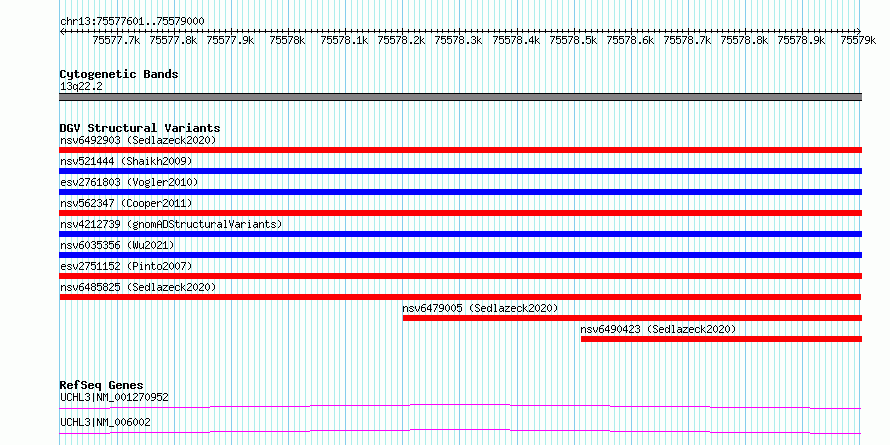
Task: Click the blue bar for nsv6035356
Action: click(461, 255)
